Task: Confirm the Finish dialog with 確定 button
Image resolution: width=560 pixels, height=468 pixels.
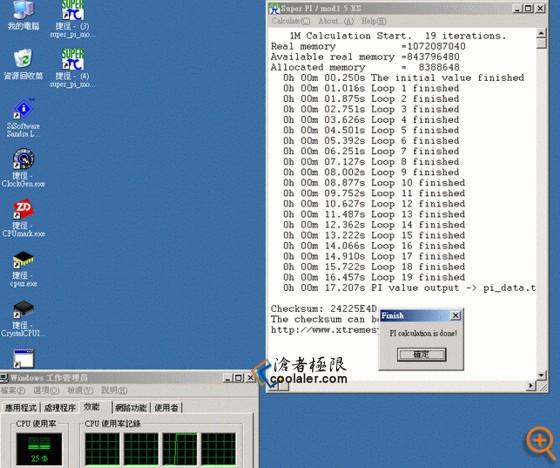Action: coord(421,354)
